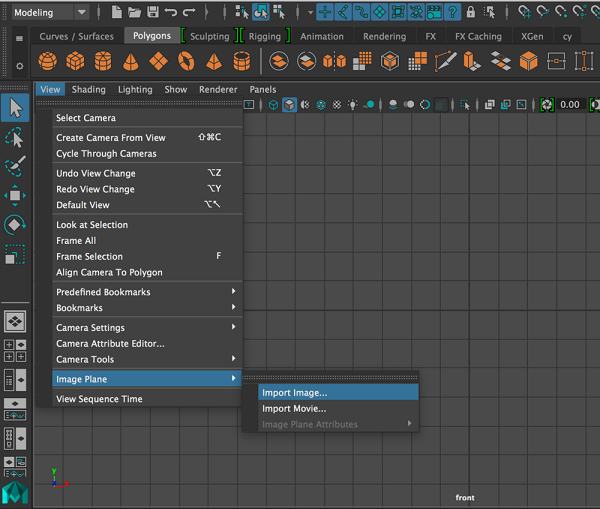Open the Shading panel menu
Viewport: 600px width, 509px height.
click(x=89, y=89)
